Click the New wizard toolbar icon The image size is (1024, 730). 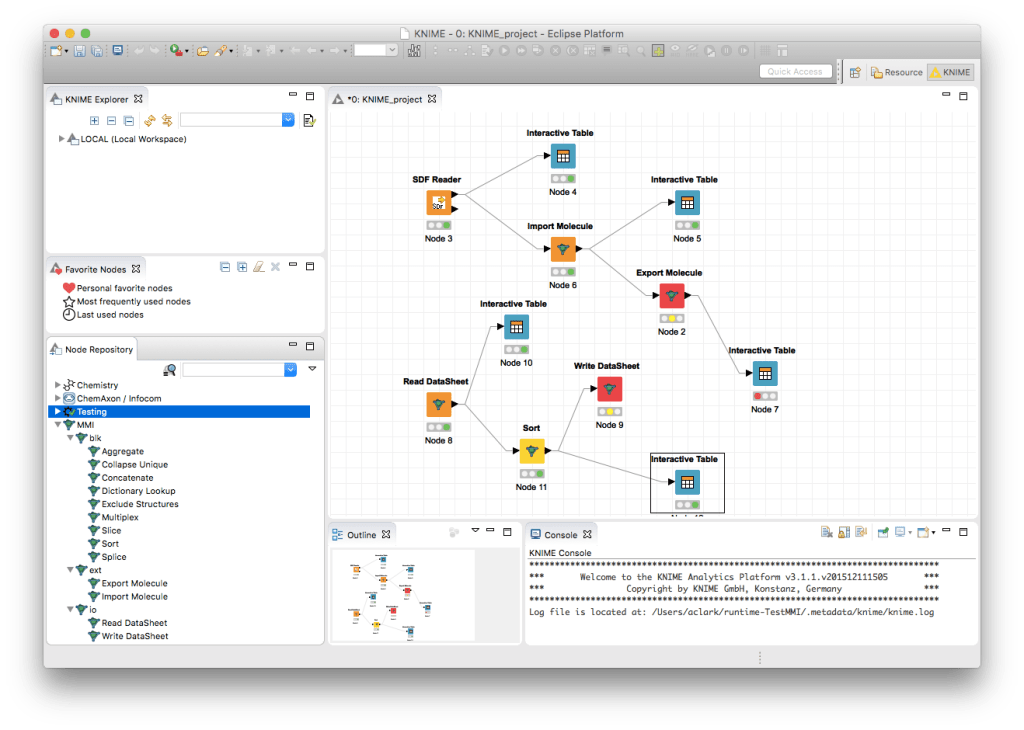point(56,51)
